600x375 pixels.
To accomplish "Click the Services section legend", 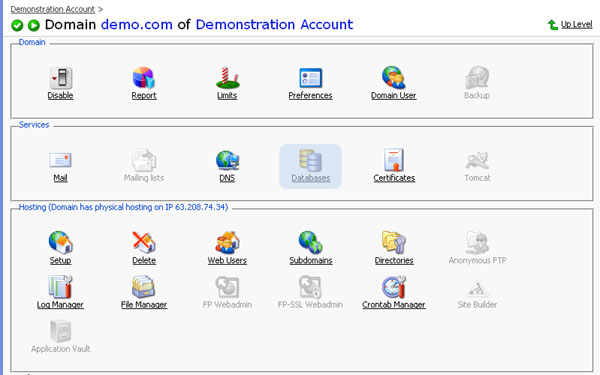I will click(34, 125).
